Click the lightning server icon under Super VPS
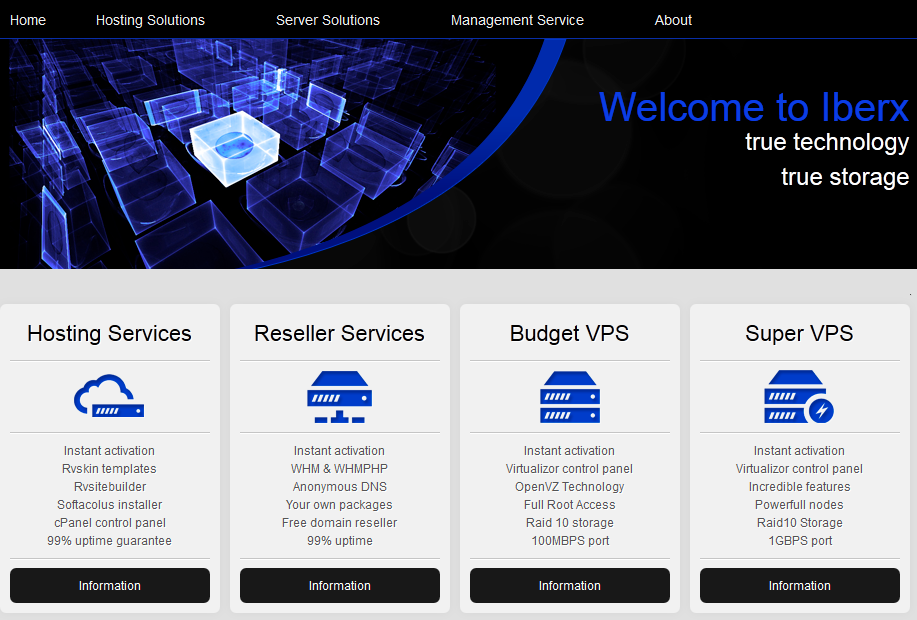The height and width of the screenshot is (620, 917). [x=799, y=397]
